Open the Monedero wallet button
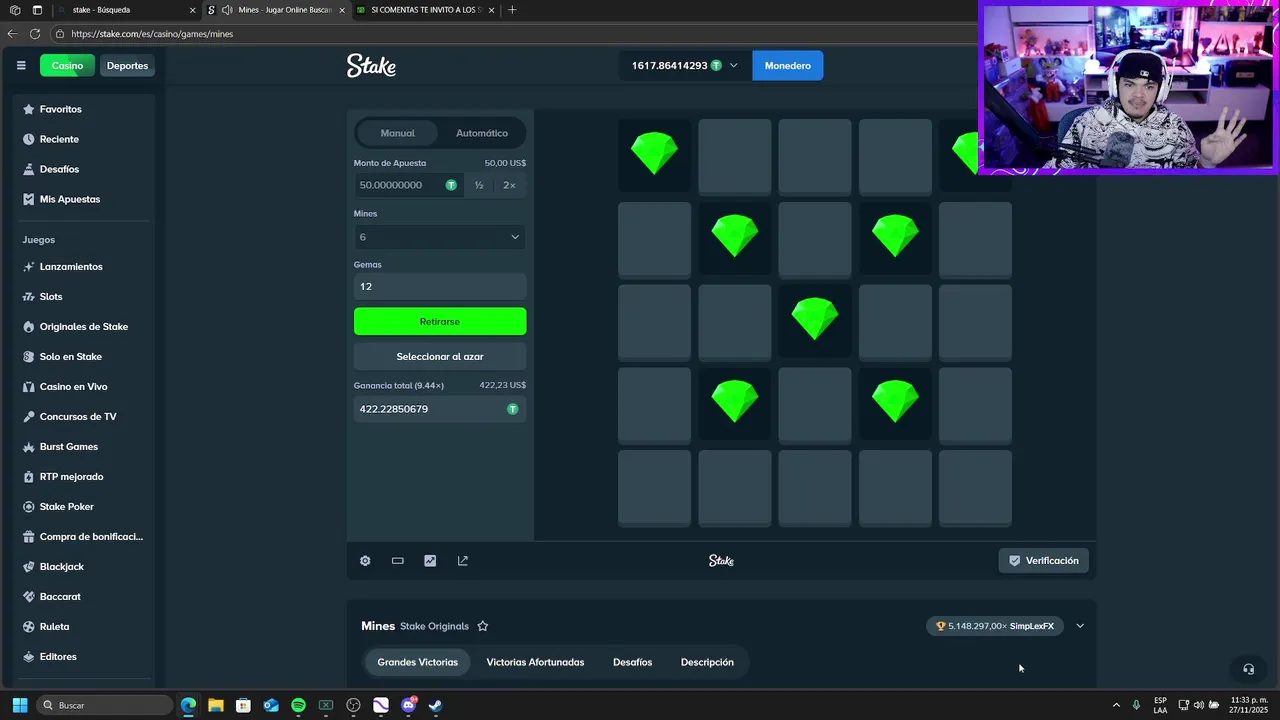1280x720 pixels. [788, 66]
